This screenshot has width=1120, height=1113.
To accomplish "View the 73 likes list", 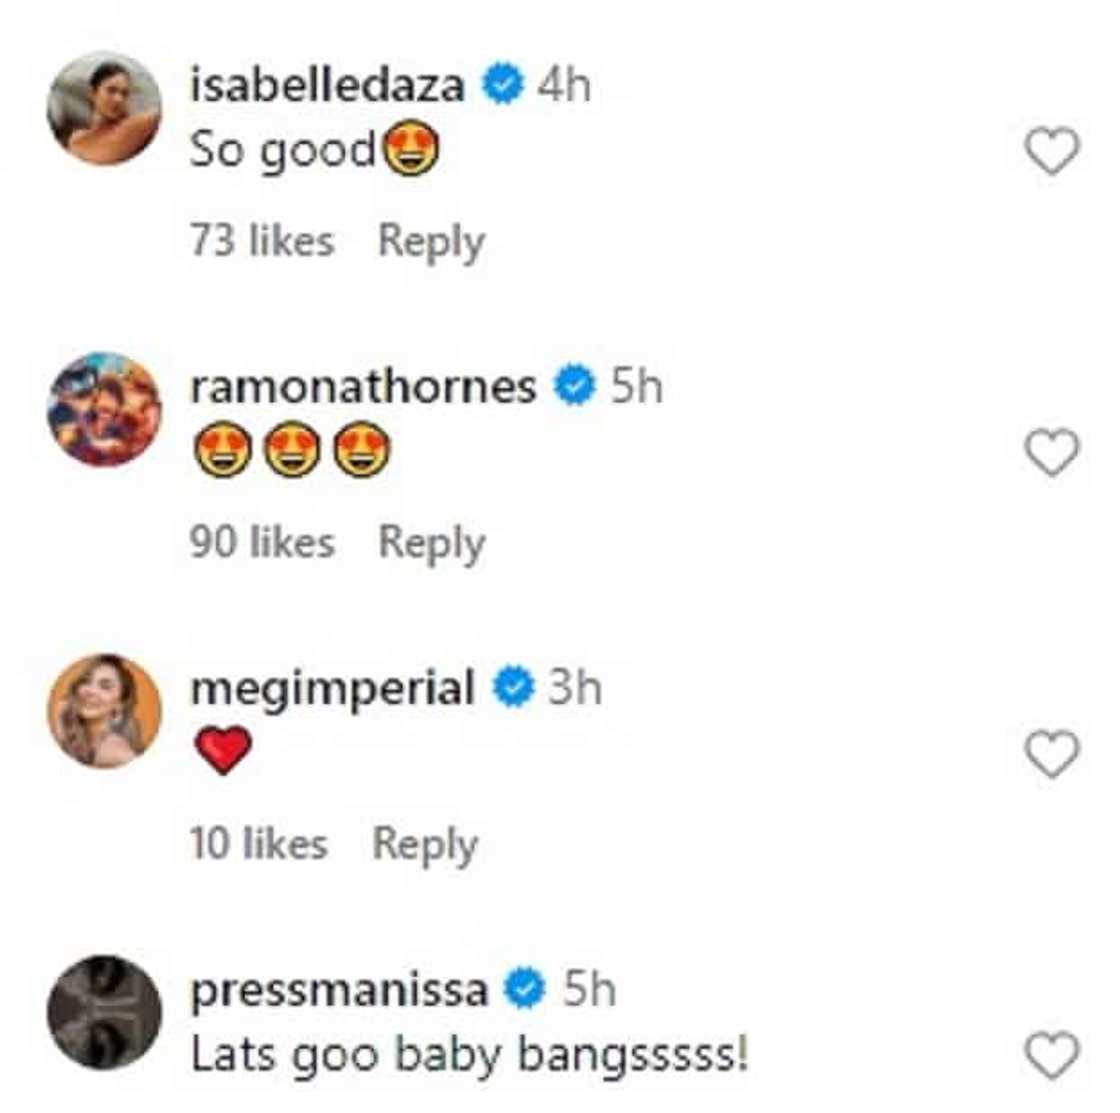I will (x=262, y=242).
